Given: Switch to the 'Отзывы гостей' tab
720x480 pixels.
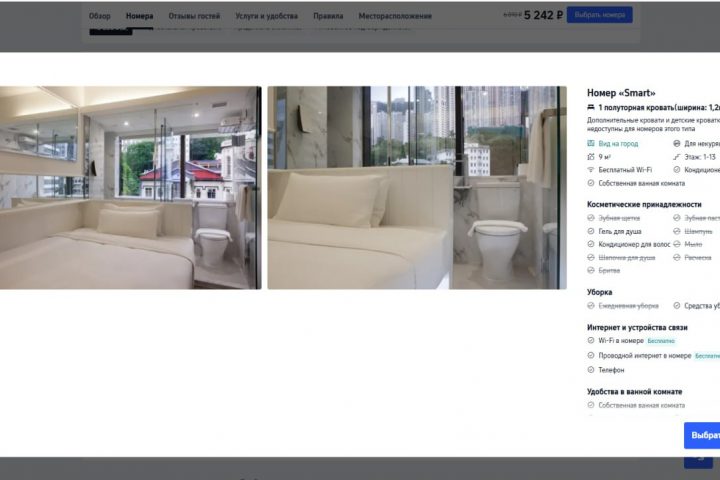Looking at the screenshot, I should pos(194,16).
